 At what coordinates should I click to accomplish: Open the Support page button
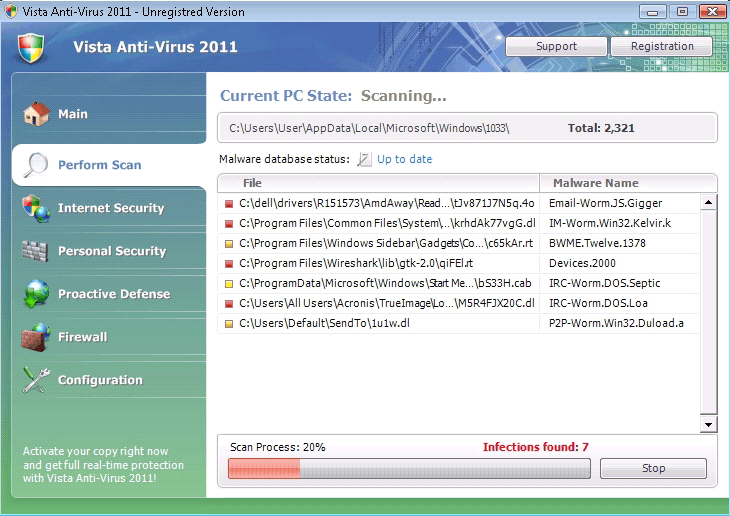pyautogui.click(x=556, y=46)
